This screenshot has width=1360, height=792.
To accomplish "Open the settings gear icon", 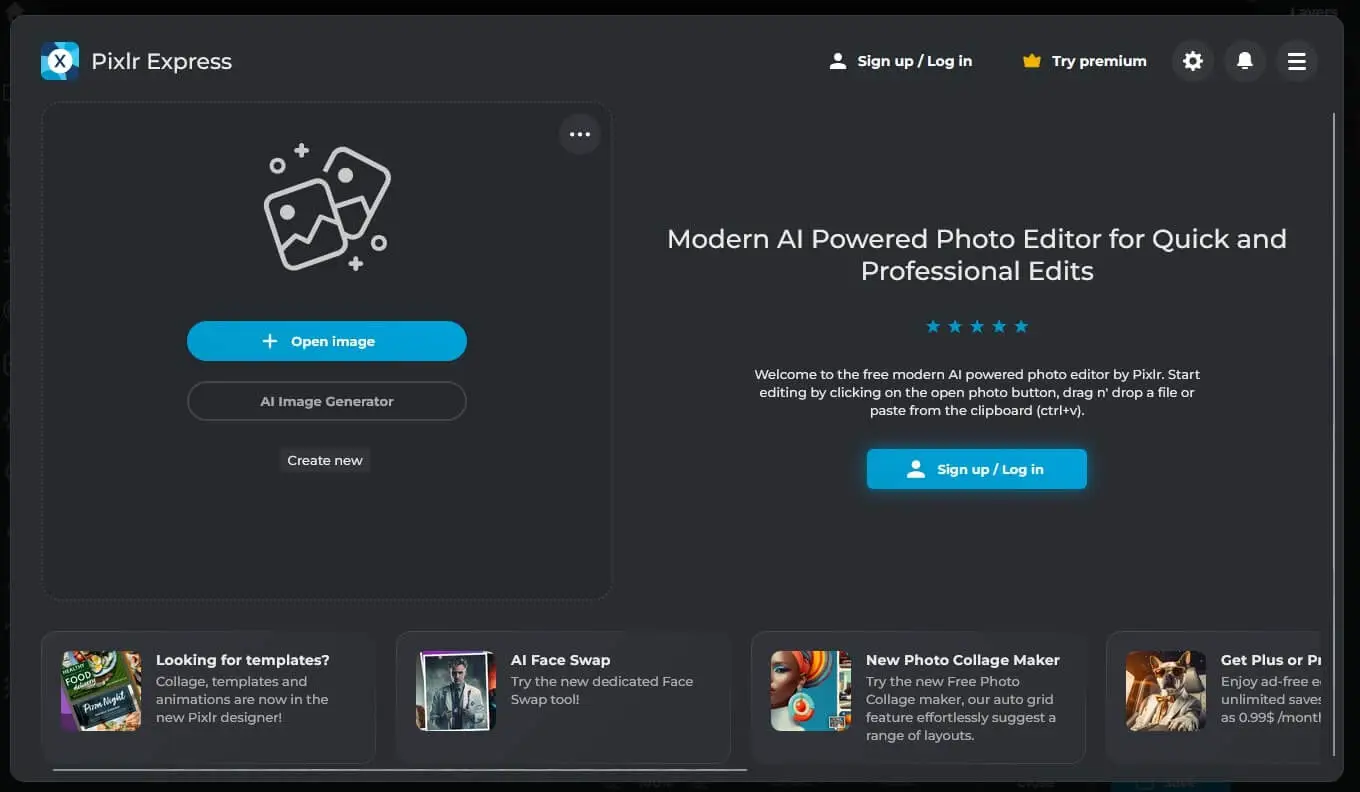I will [1193, 61].
